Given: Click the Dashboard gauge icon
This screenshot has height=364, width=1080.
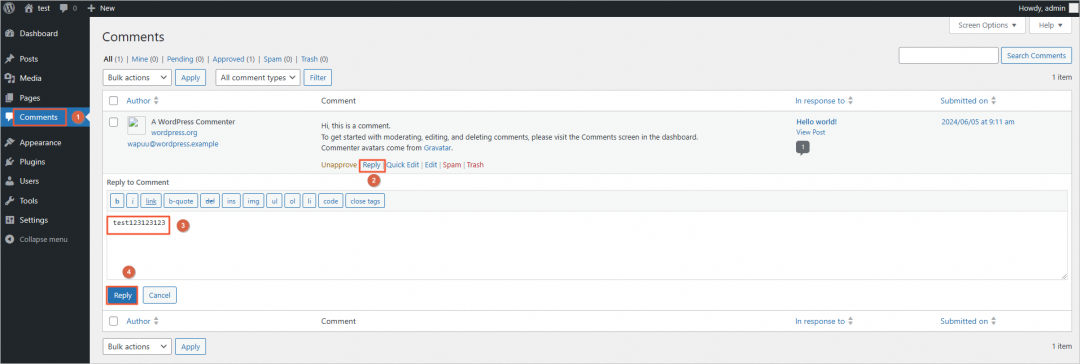Looking at the screenshot, I should (10, 34).
